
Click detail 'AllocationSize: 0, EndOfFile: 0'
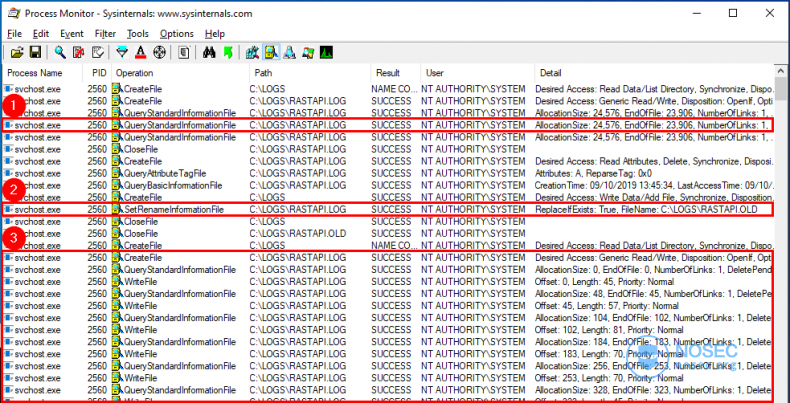pyautogui.click(x=591, y=270)
